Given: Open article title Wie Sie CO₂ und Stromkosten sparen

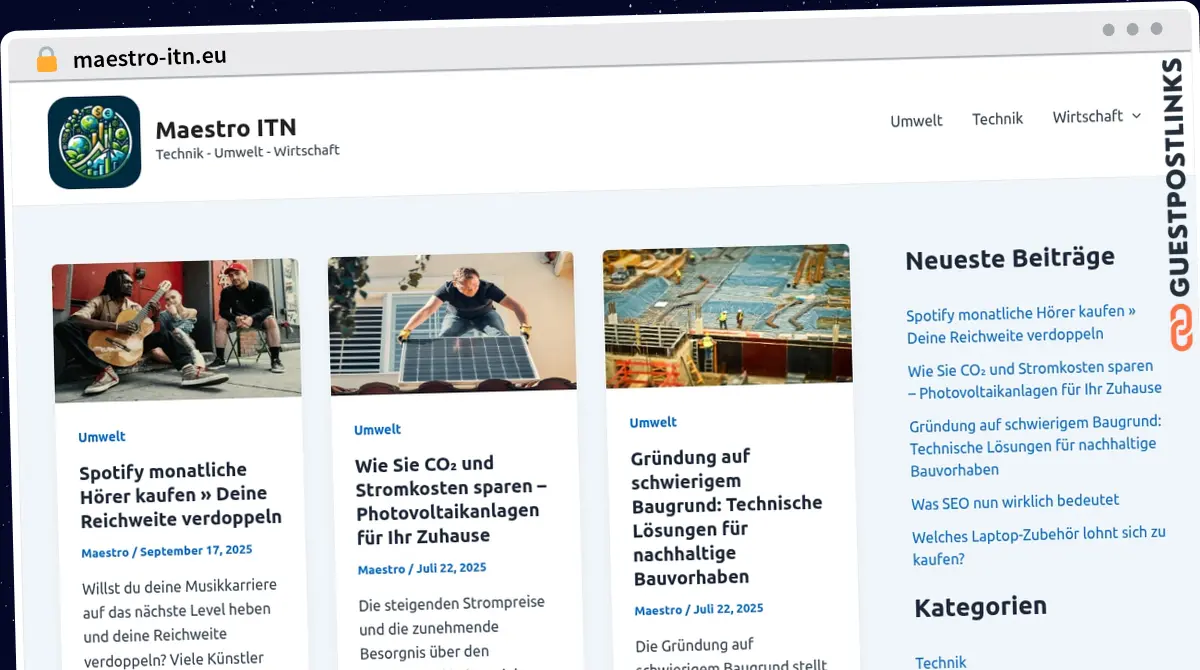Looking at the screenshot, I should point(450,499).
